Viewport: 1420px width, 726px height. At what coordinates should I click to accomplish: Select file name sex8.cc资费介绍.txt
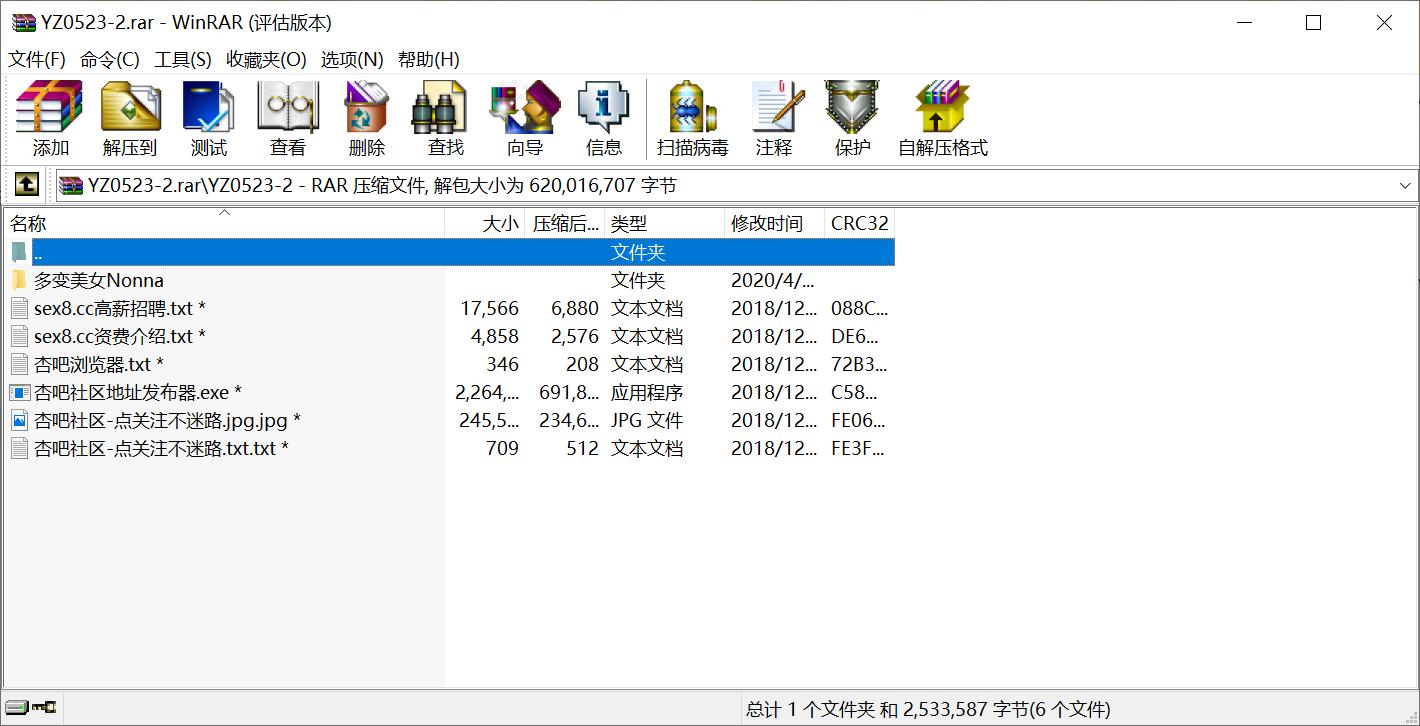coord(120,336)
